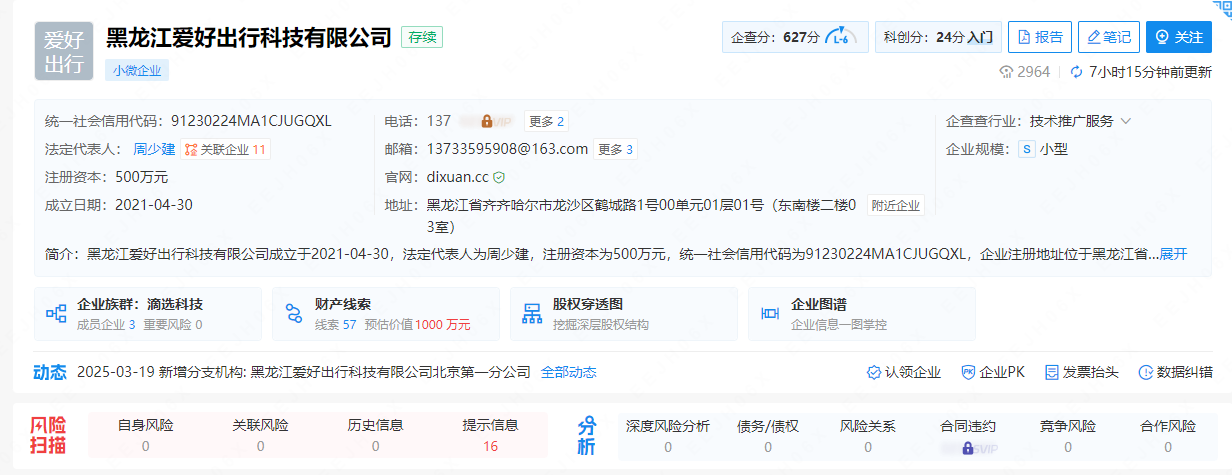Click the 财产线索 clue icon
Image resolution: width=1232 pixels, height=475 pixels.
tap(294, 314)
